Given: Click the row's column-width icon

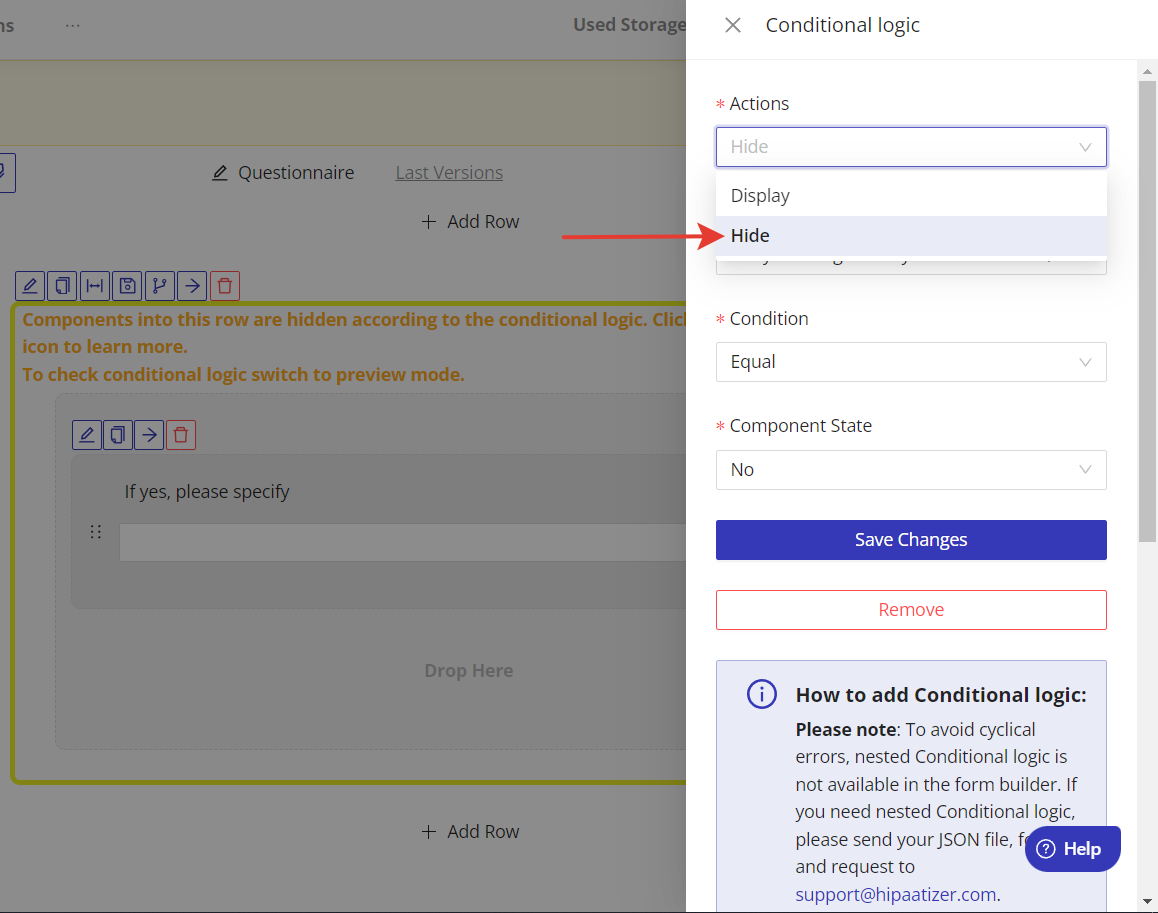Looking at the screenshot, I should click(94, 286).
